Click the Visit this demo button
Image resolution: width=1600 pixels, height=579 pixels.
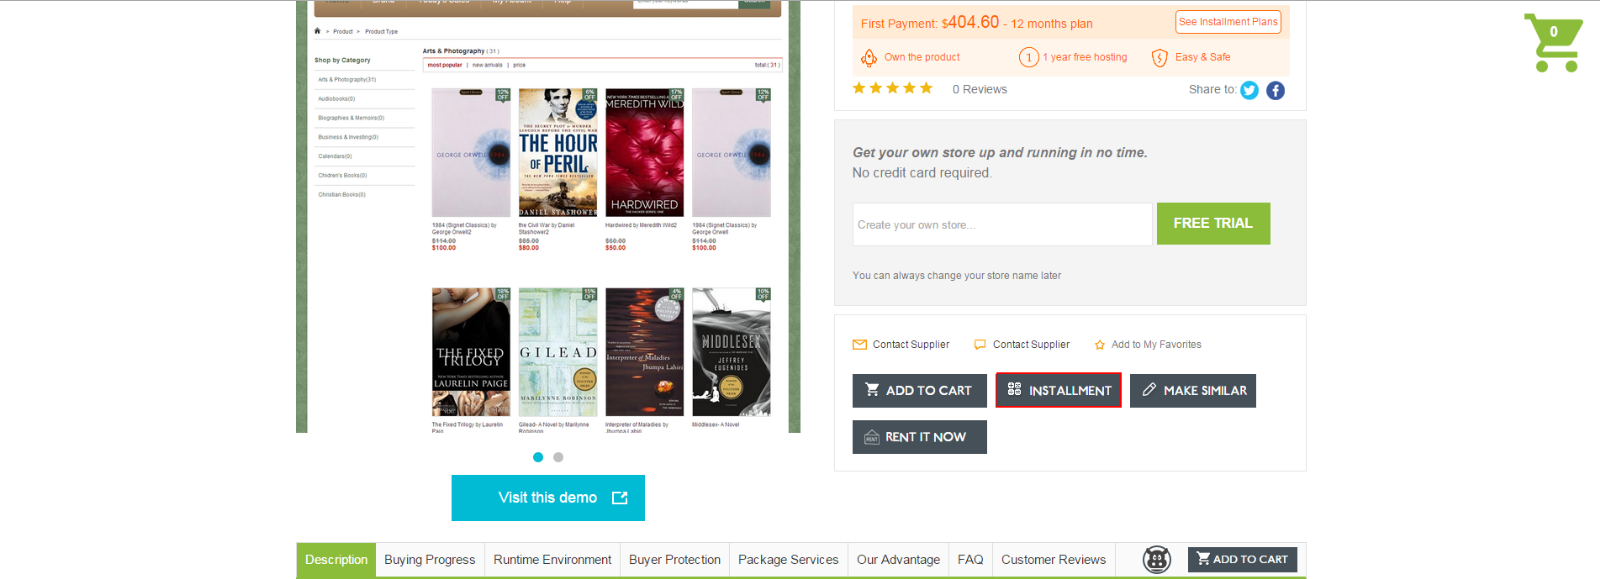[548, 498]
